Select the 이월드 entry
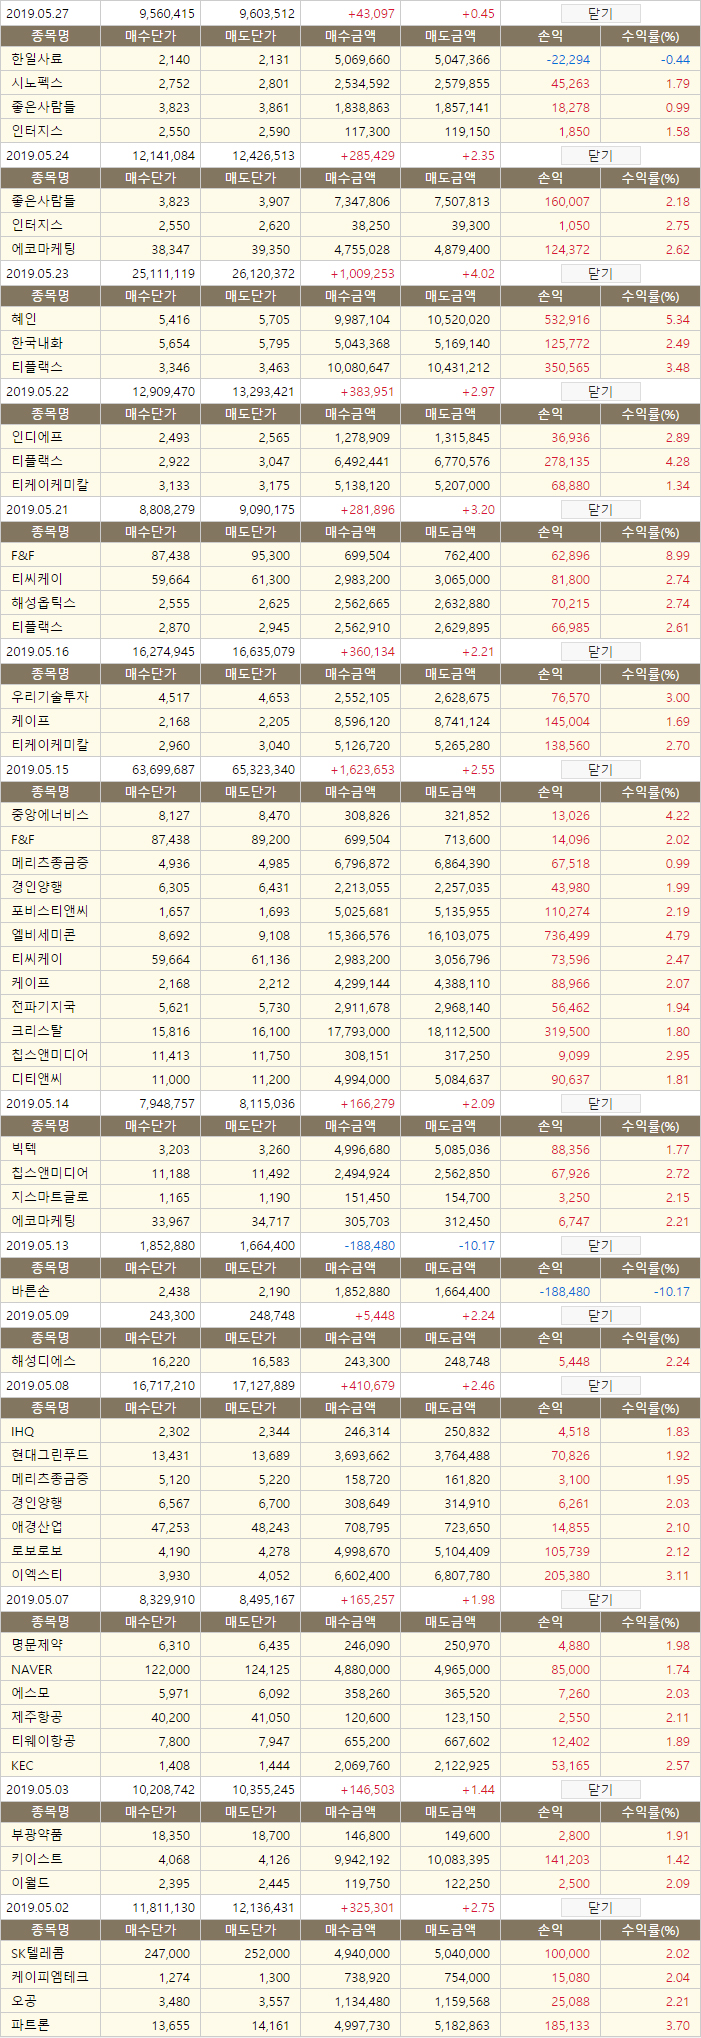 (30, 1883)
